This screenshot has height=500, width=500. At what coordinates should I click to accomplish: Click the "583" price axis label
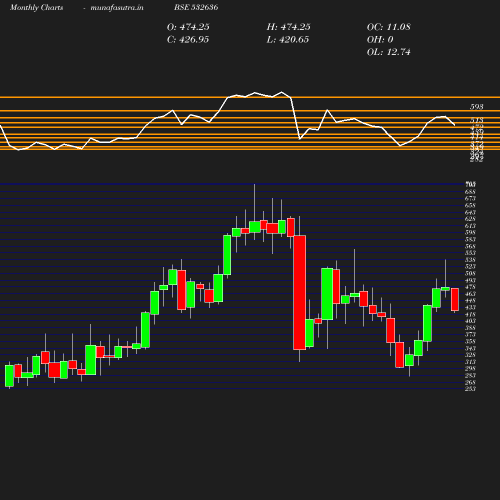[x=470, y=239]
